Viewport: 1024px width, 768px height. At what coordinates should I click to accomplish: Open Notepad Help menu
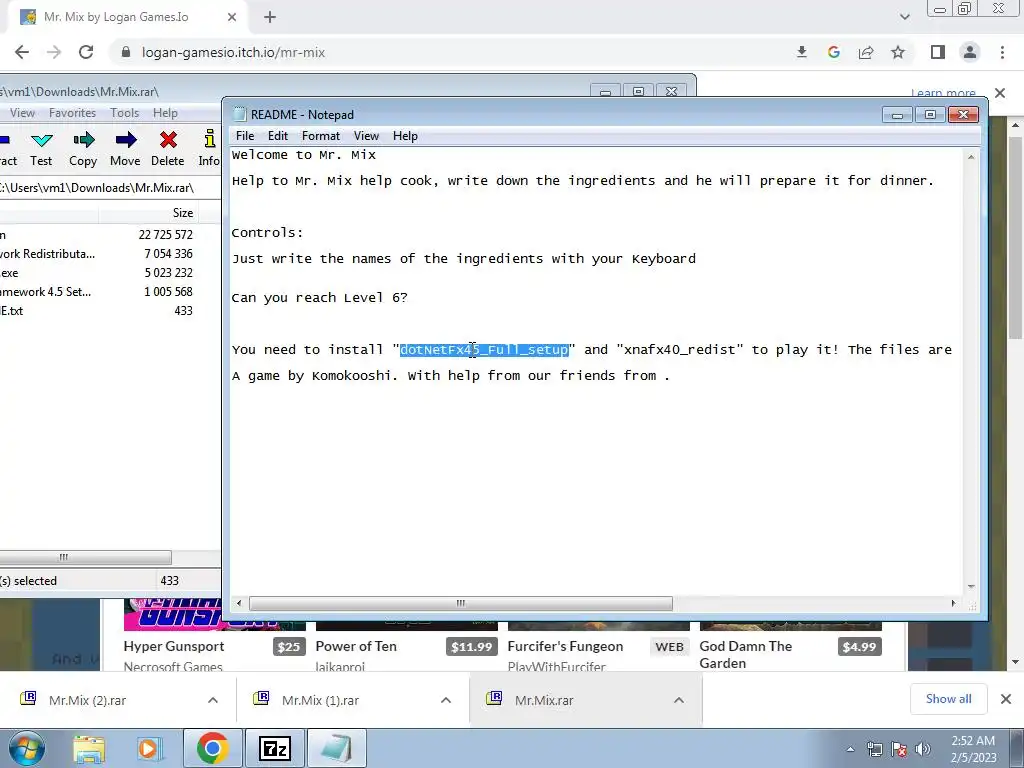tap(405, 136)
